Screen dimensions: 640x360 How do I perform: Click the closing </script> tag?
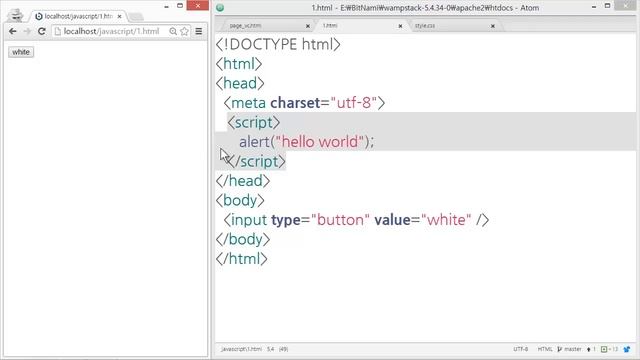[256, 162]
